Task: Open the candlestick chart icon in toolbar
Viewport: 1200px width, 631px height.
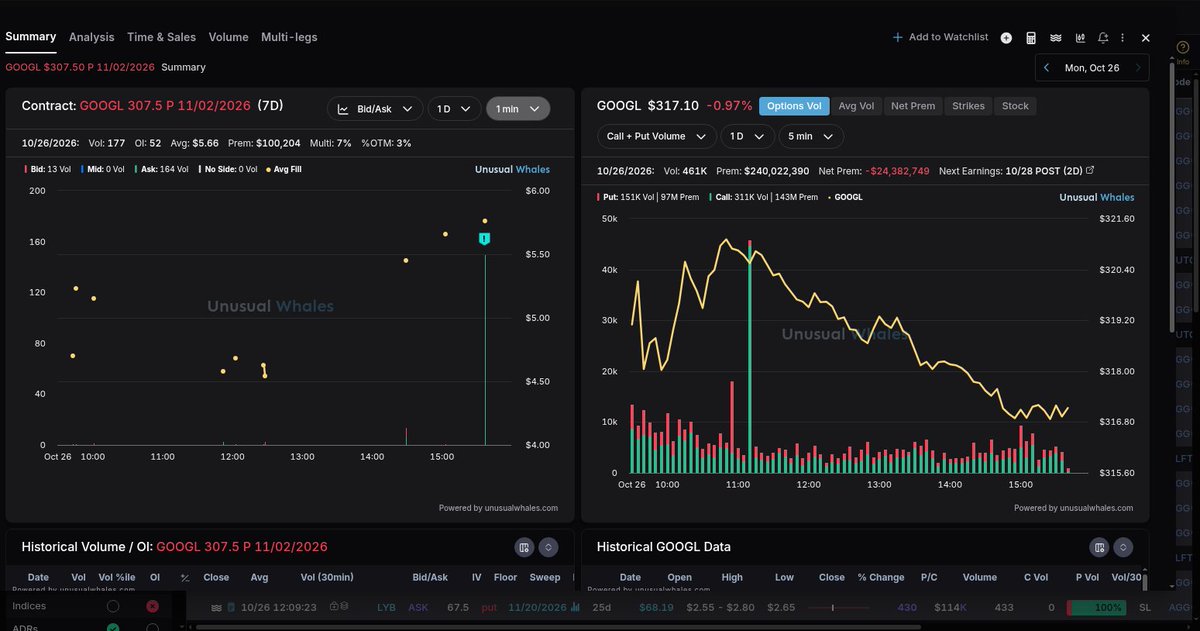Action: [x=1080, y=37]
